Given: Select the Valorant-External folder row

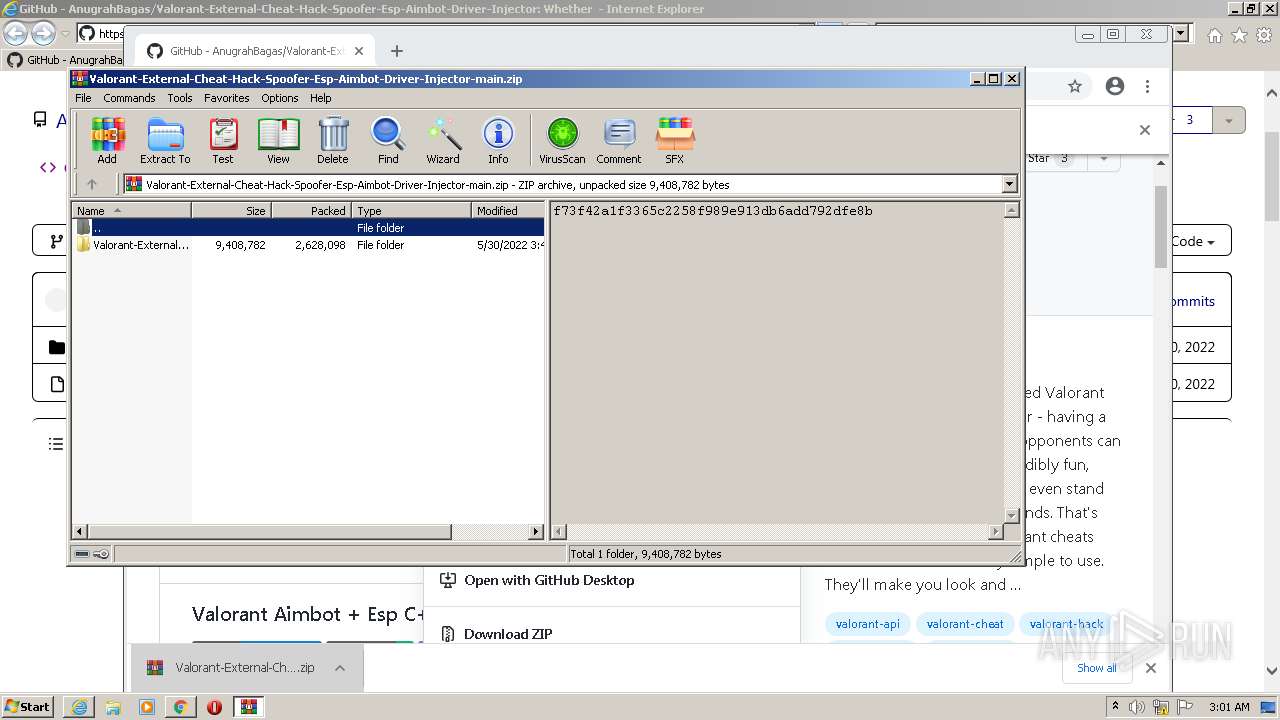Looking at the screenshot, I should pos(308,245).
